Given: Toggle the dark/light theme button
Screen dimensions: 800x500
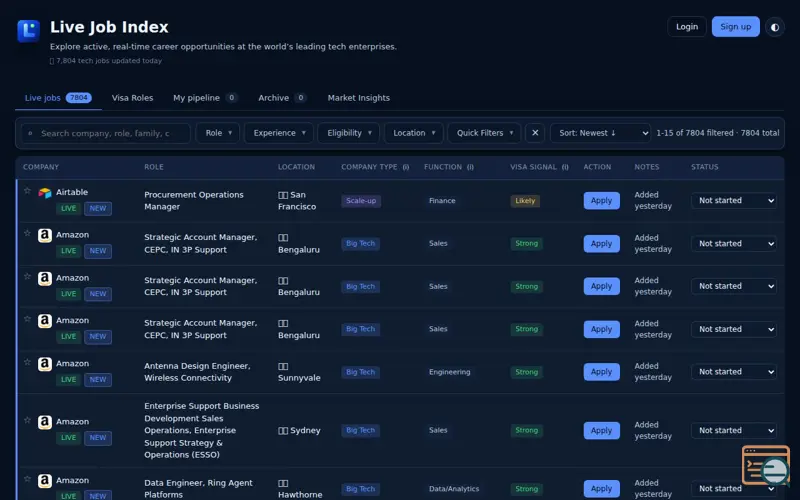Looking at the screenshot, I should pyautogui.click(x=774, y=27).
